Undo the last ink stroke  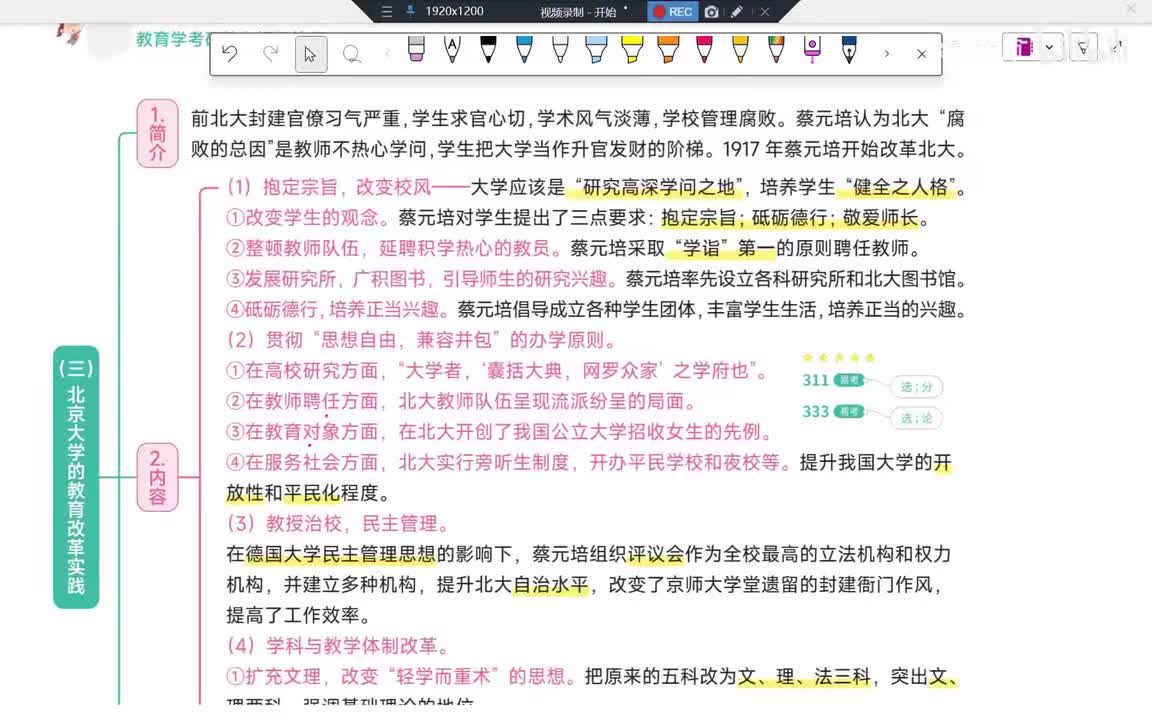230,54
